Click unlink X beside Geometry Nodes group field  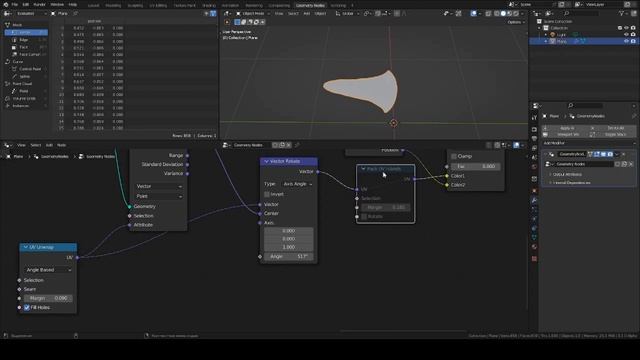(x=631, y=164)
